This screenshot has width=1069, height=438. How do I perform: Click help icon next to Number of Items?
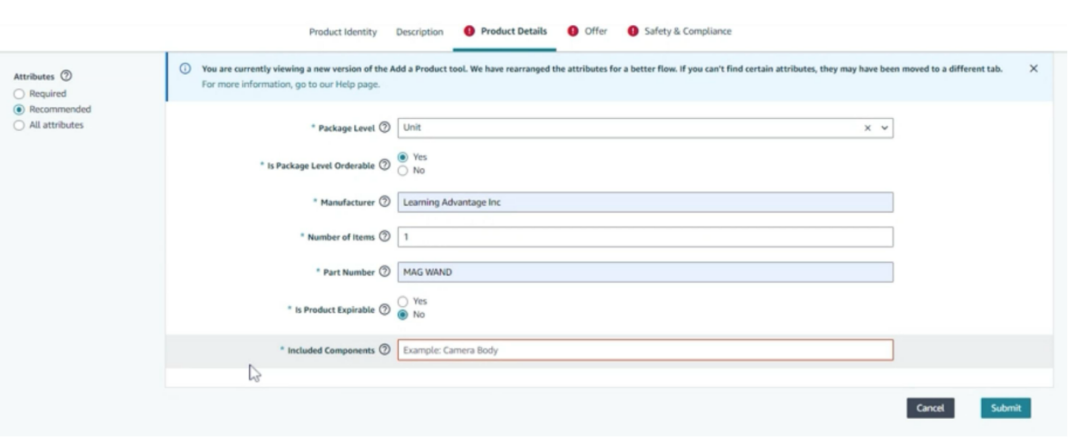385,237
